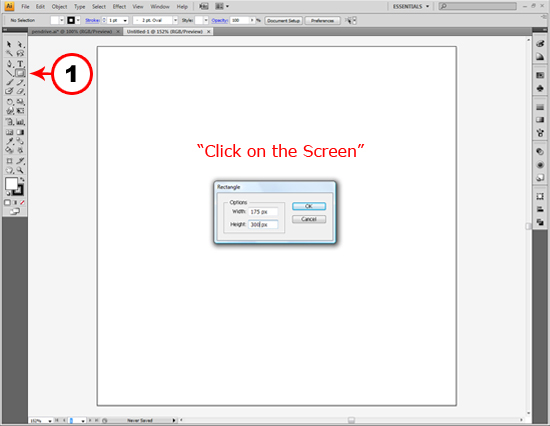This screenshot has height=426, width=550.
Task: Select the Eyedropper tool
Action: pos(9,141)
